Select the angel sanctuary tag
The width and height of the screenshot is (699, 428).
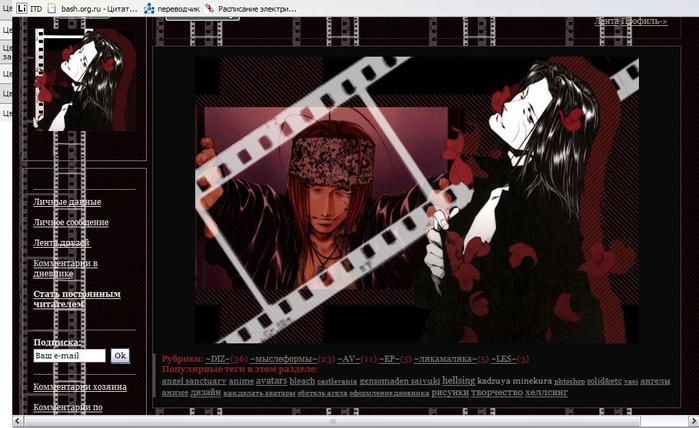(x=194, y=381)
